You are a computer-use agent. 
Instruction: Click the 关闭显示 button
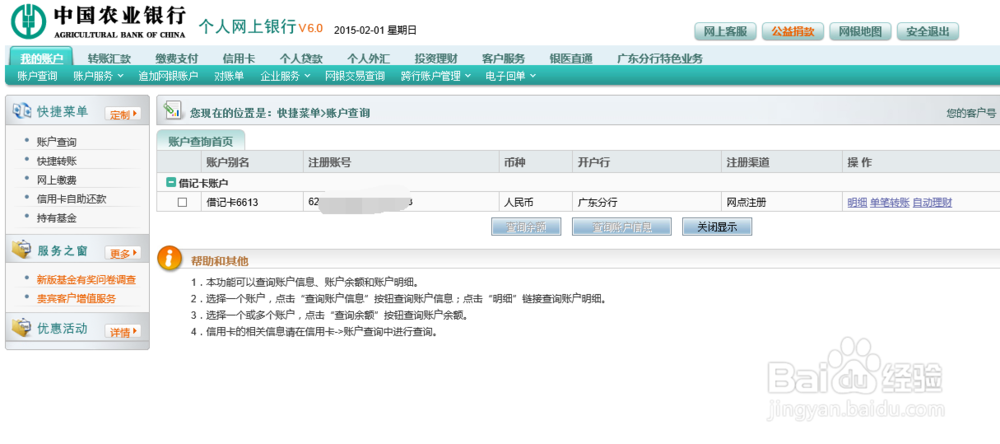click(x=717, y=226)
